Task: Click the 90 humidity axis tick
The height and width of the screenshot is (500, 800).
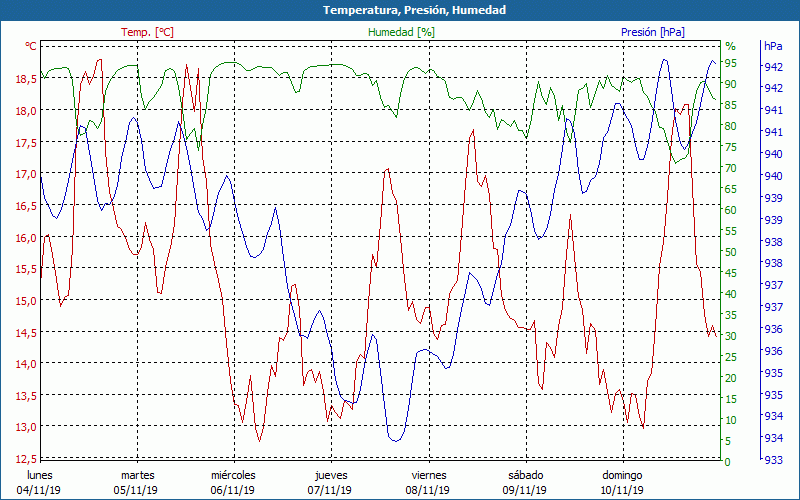Action: 731,84
